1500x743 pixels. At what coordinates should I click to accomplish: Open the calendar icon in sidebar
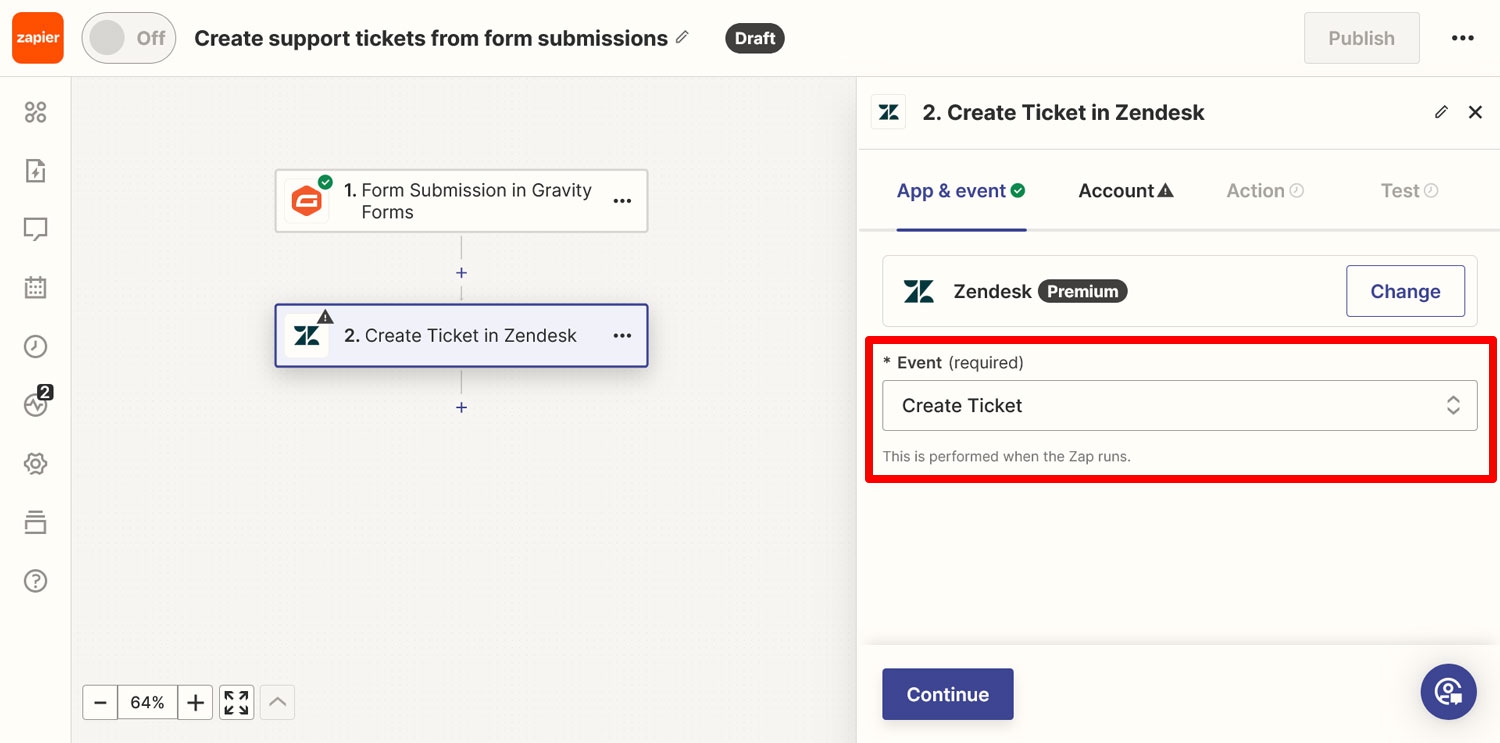pos(35,288)
